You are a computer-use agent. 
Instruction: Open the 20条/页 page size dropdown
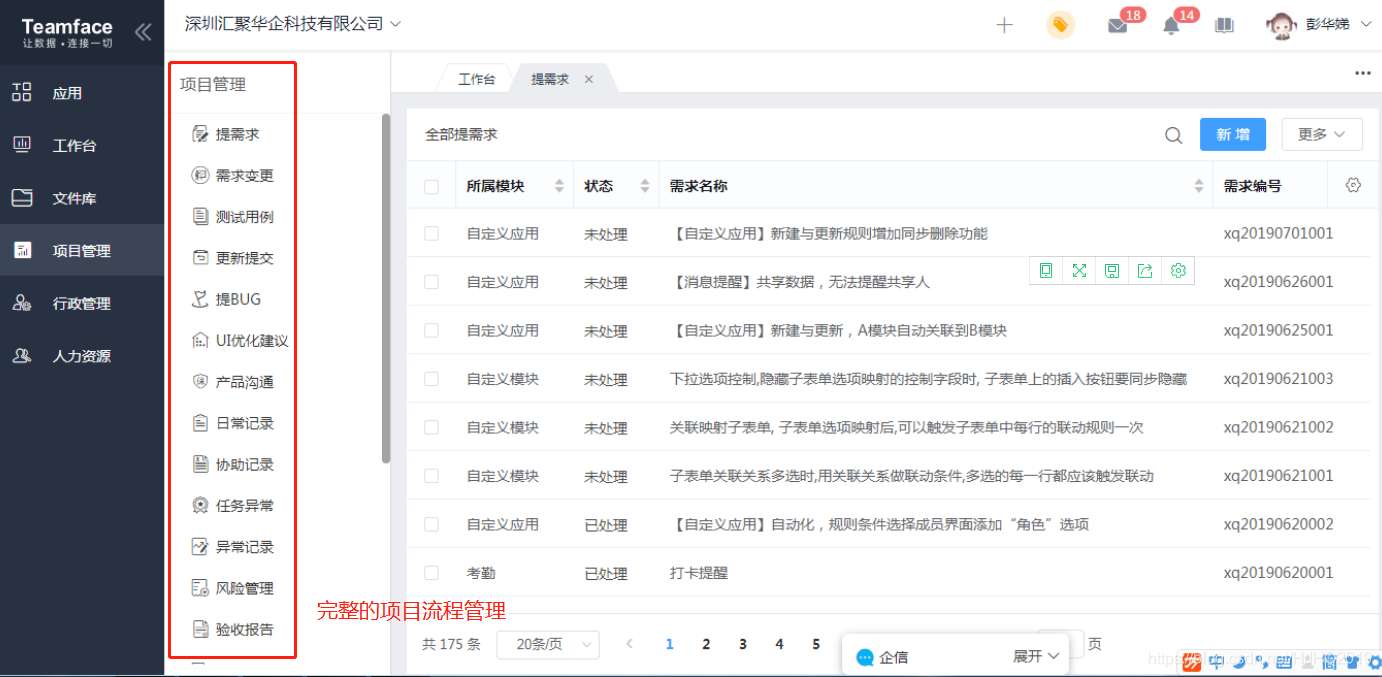pos(547,645)
